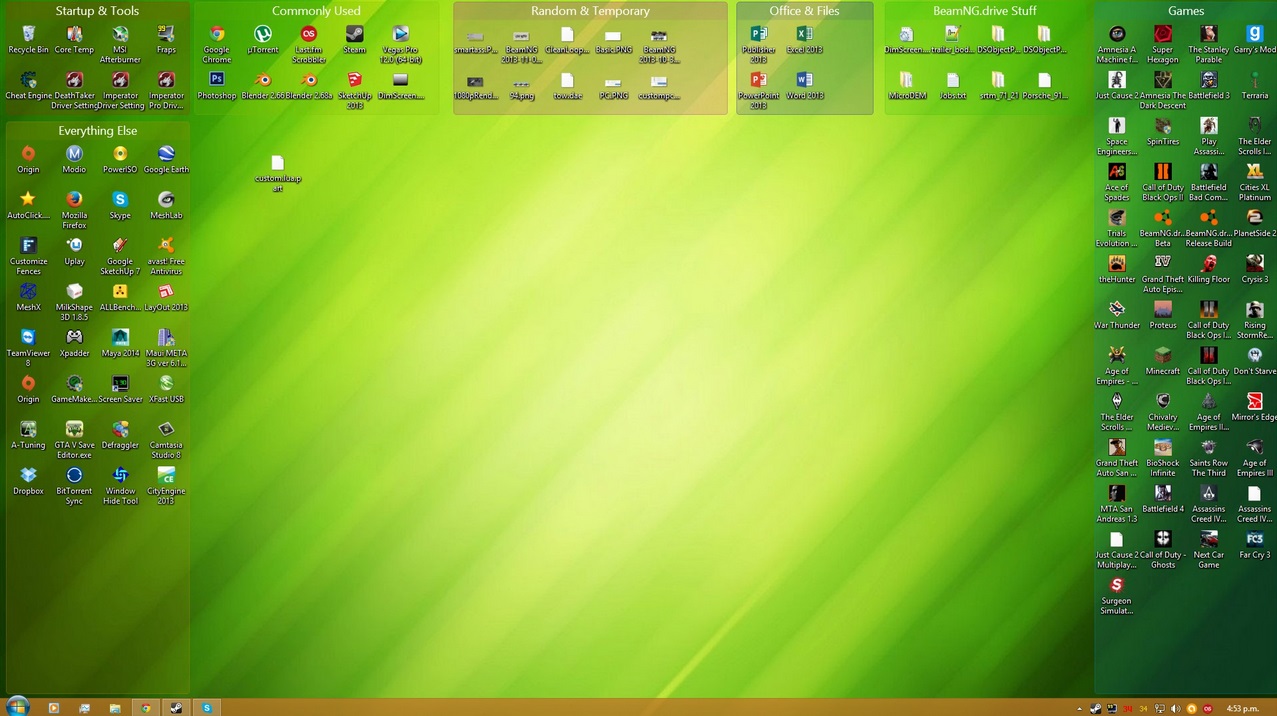
Task: Launch Core Temp from Startup & Tools
Action: (x=74, y=40)
